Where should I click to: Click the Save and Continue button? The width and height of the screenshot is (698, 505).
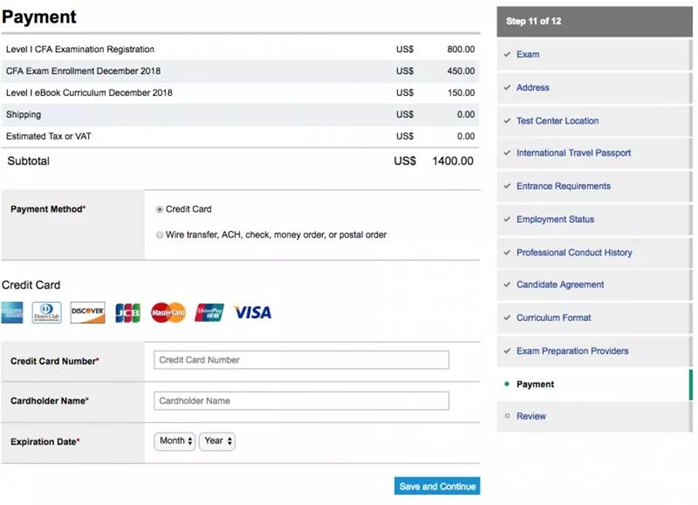coord(437,487)
